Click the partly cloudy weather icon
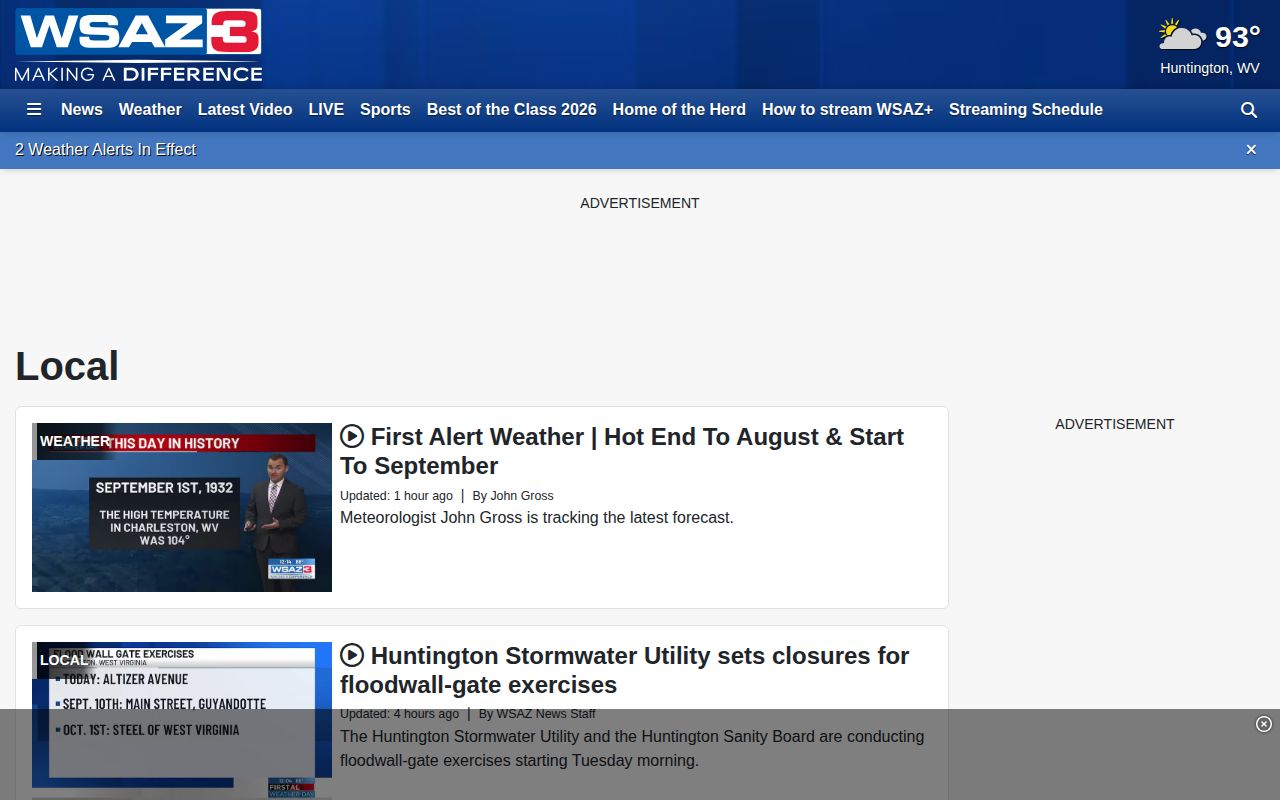The height and width of the screenshot is (800, 1280). (1182, 36)
